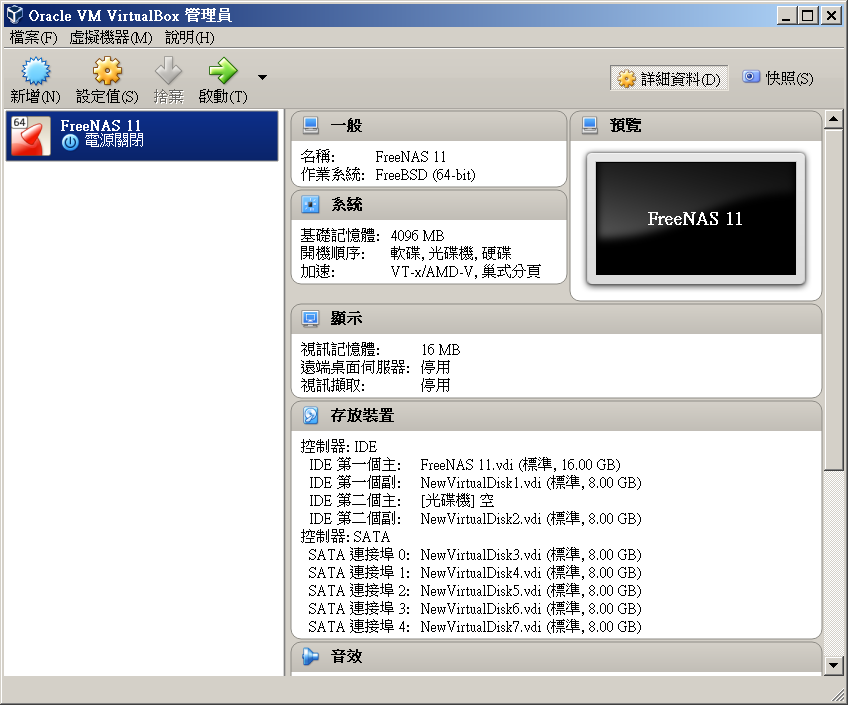The width and height of the screenshot is (848, 705).
Task: Click the NewVirtualDisk7.vdi SATA entry
Action: coord(531,627)
